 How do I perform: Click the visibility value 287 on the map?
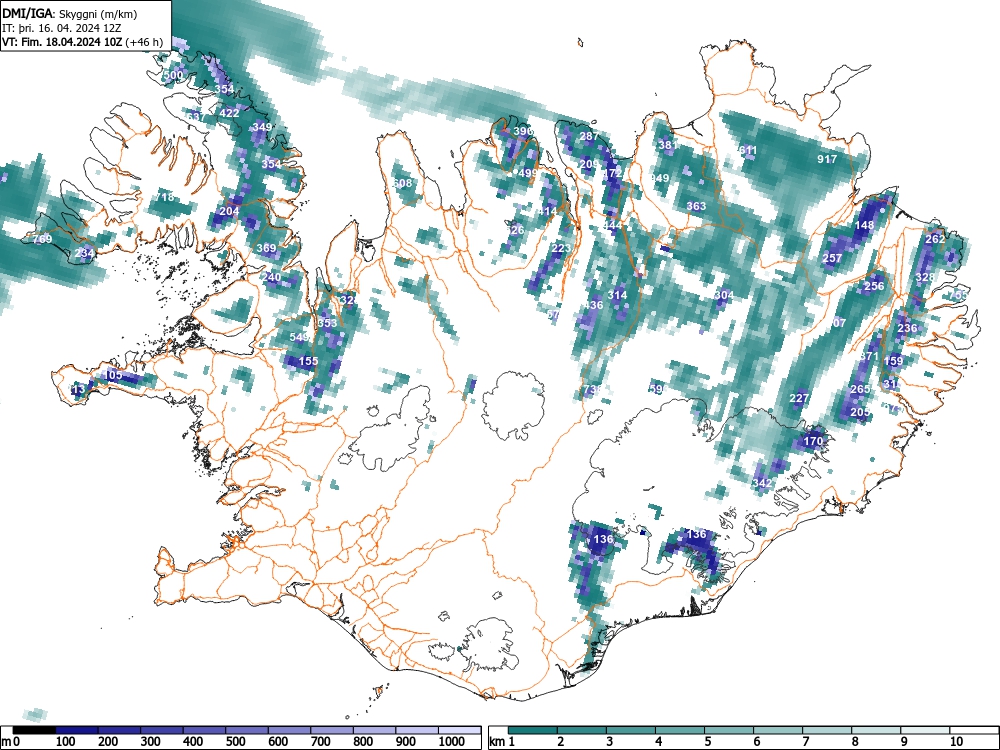(589, 136)
